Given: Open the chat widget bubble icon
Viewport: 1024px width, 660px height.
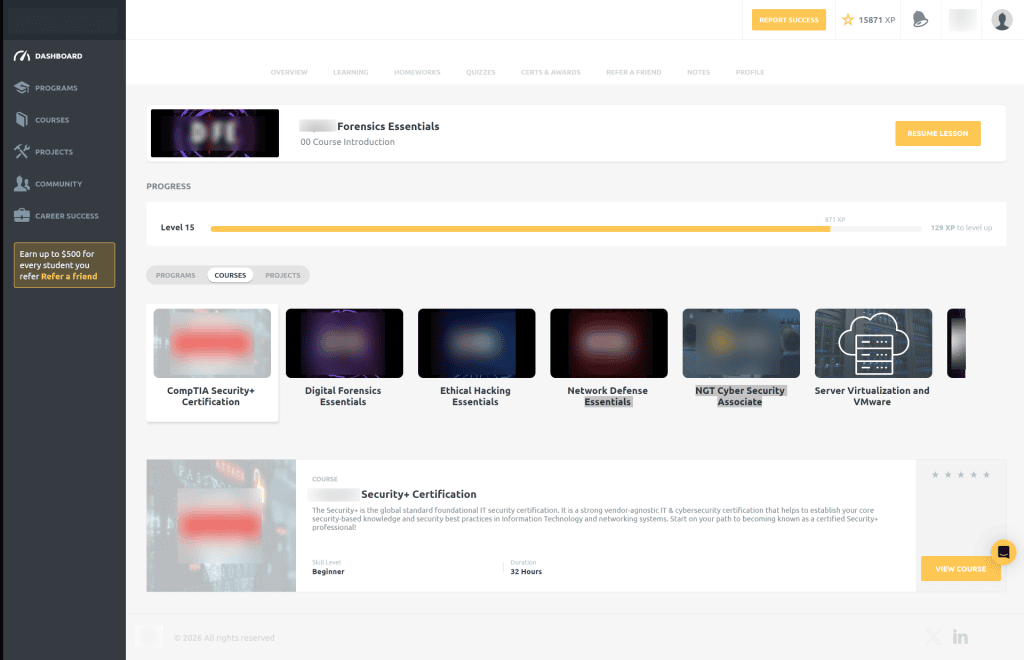Looking at the screenshot, I should 1004,552.
